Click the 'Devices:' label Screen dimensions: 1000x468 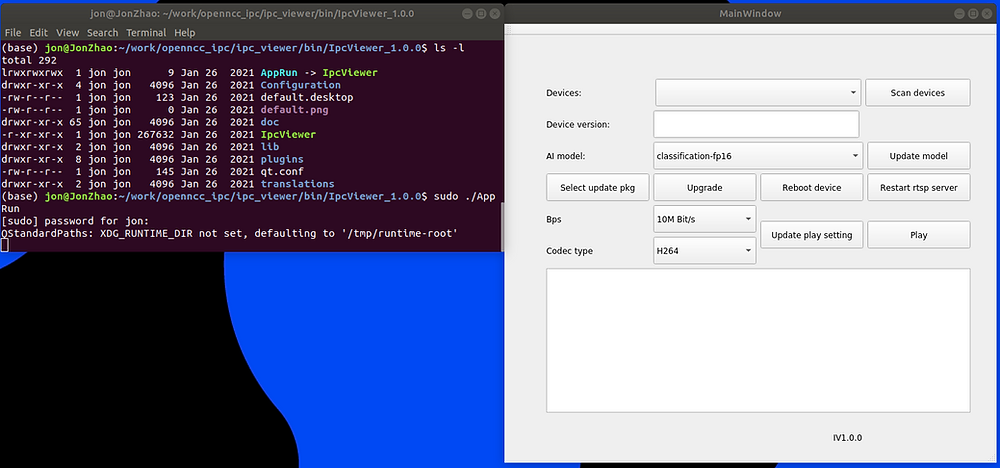564,92
